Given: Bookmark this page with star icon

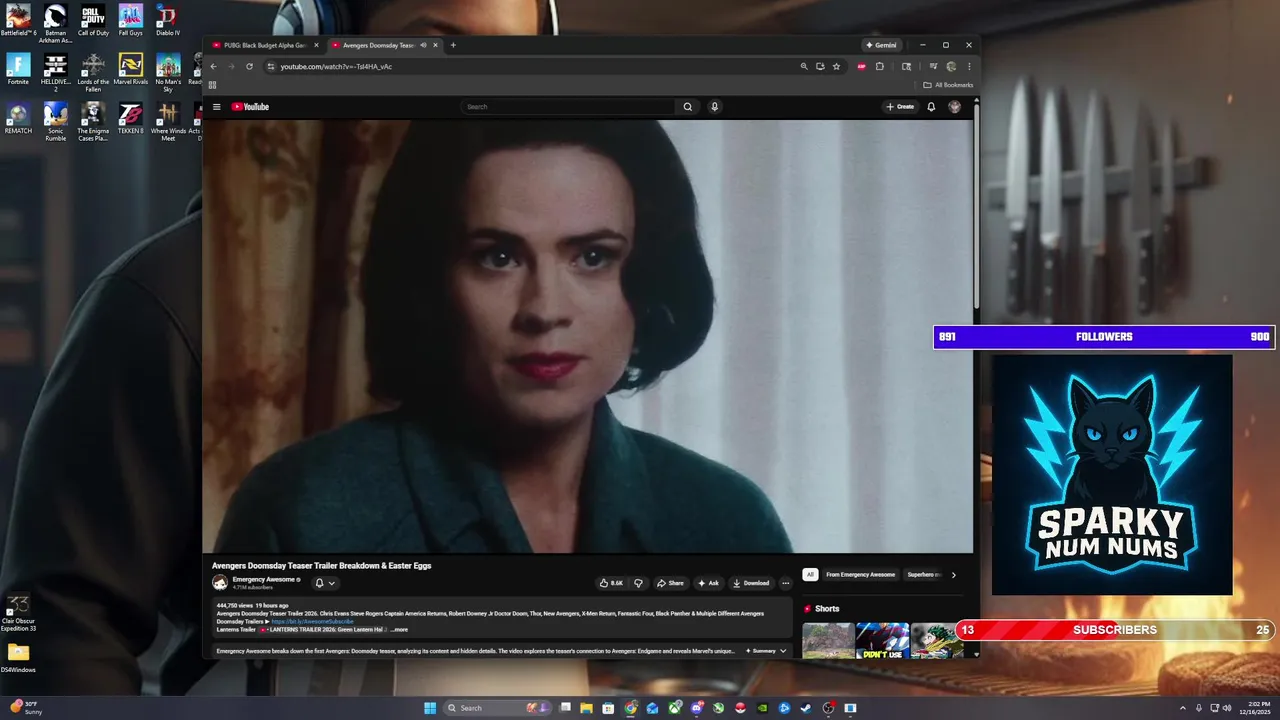Looking at the screenshot, I should (836, 67).
